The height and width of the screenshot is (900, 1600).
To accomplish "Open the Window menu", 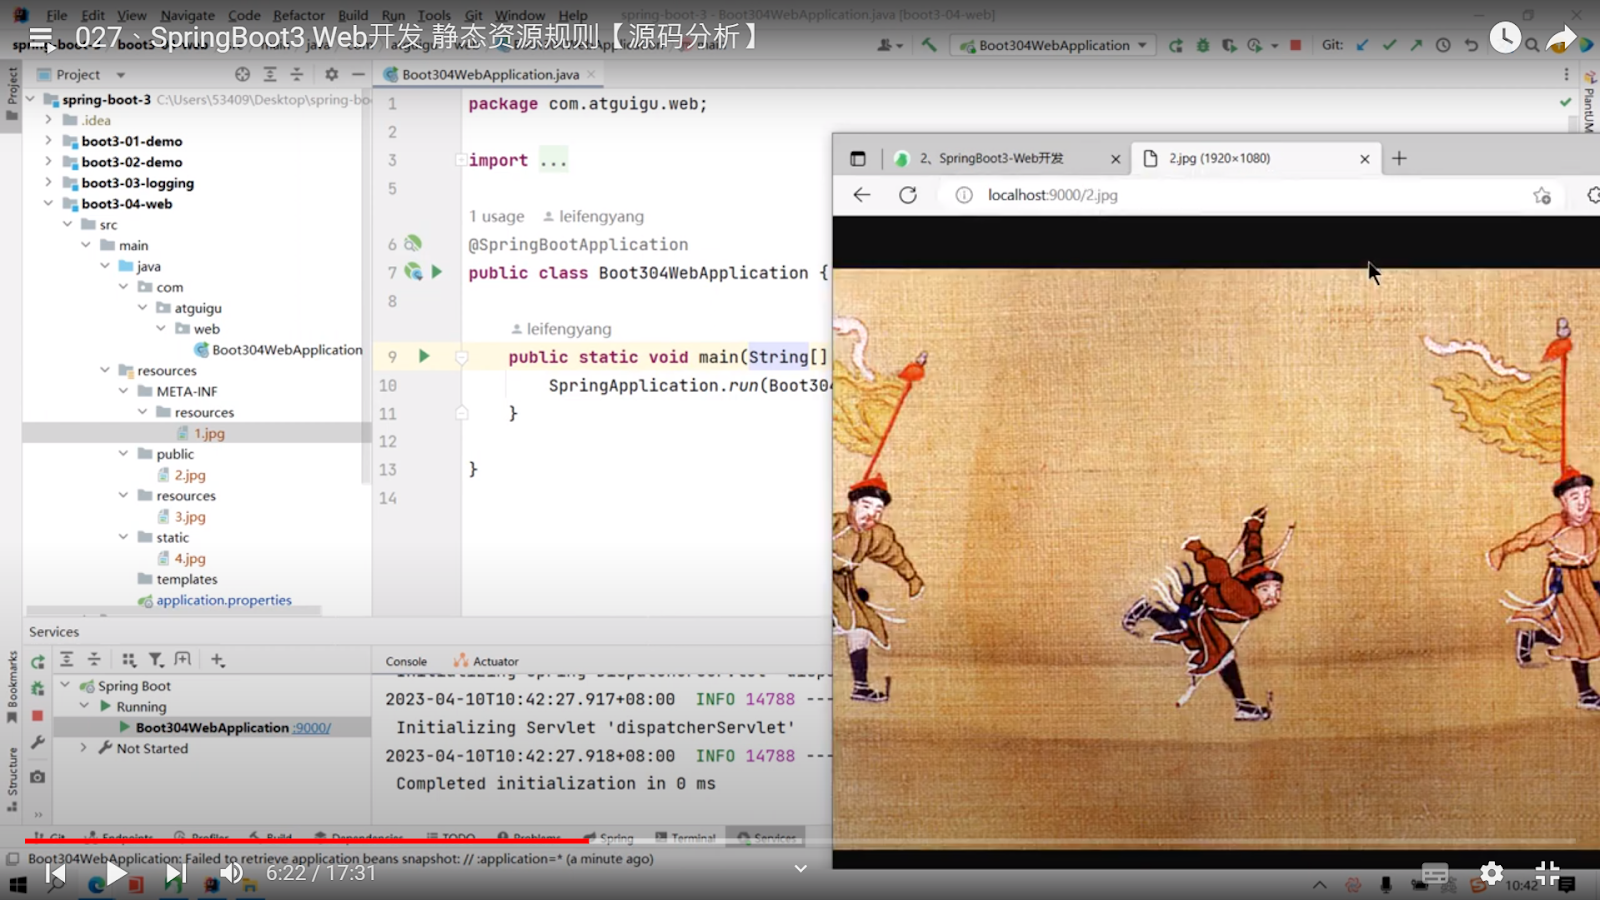I will tap(520, 15).
